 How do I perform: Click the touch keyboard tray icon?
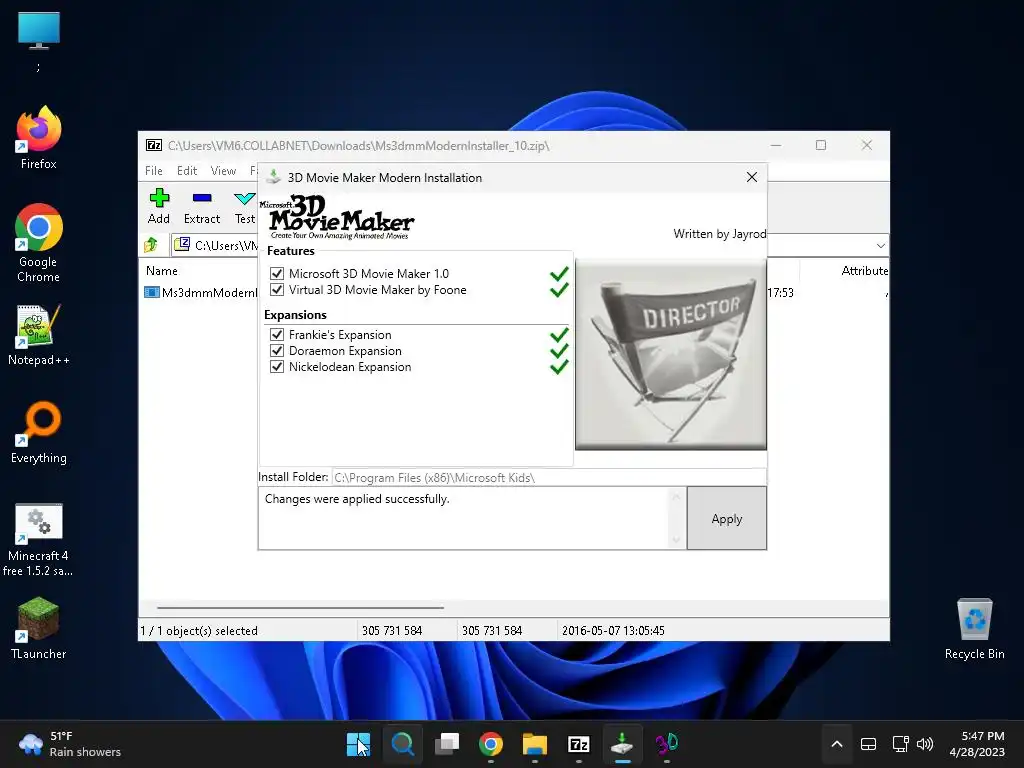(868, 744)
